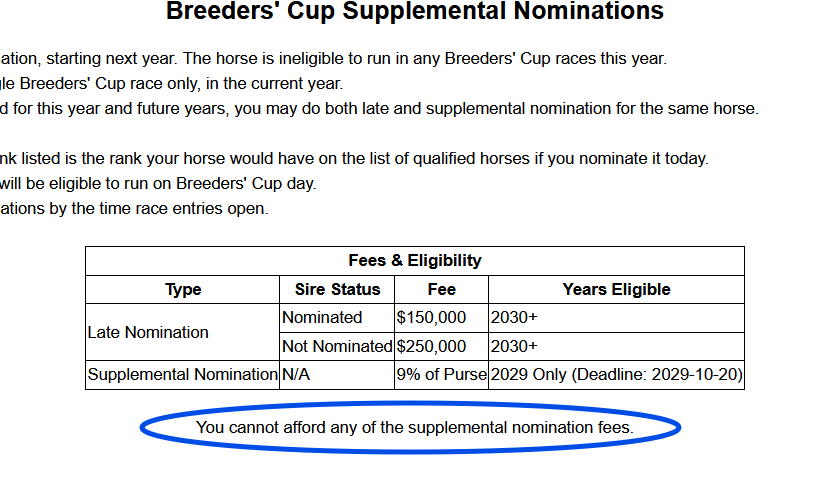Select the Not Nominated sire status cell
Image resolution: width=838 pixels, height=487 pixels.
pos(337,346)
